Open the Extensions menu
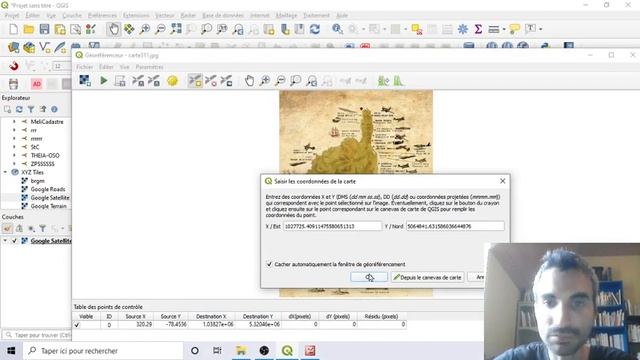The image size is (640, 360). pyautogui.click(x=136, y=15)
